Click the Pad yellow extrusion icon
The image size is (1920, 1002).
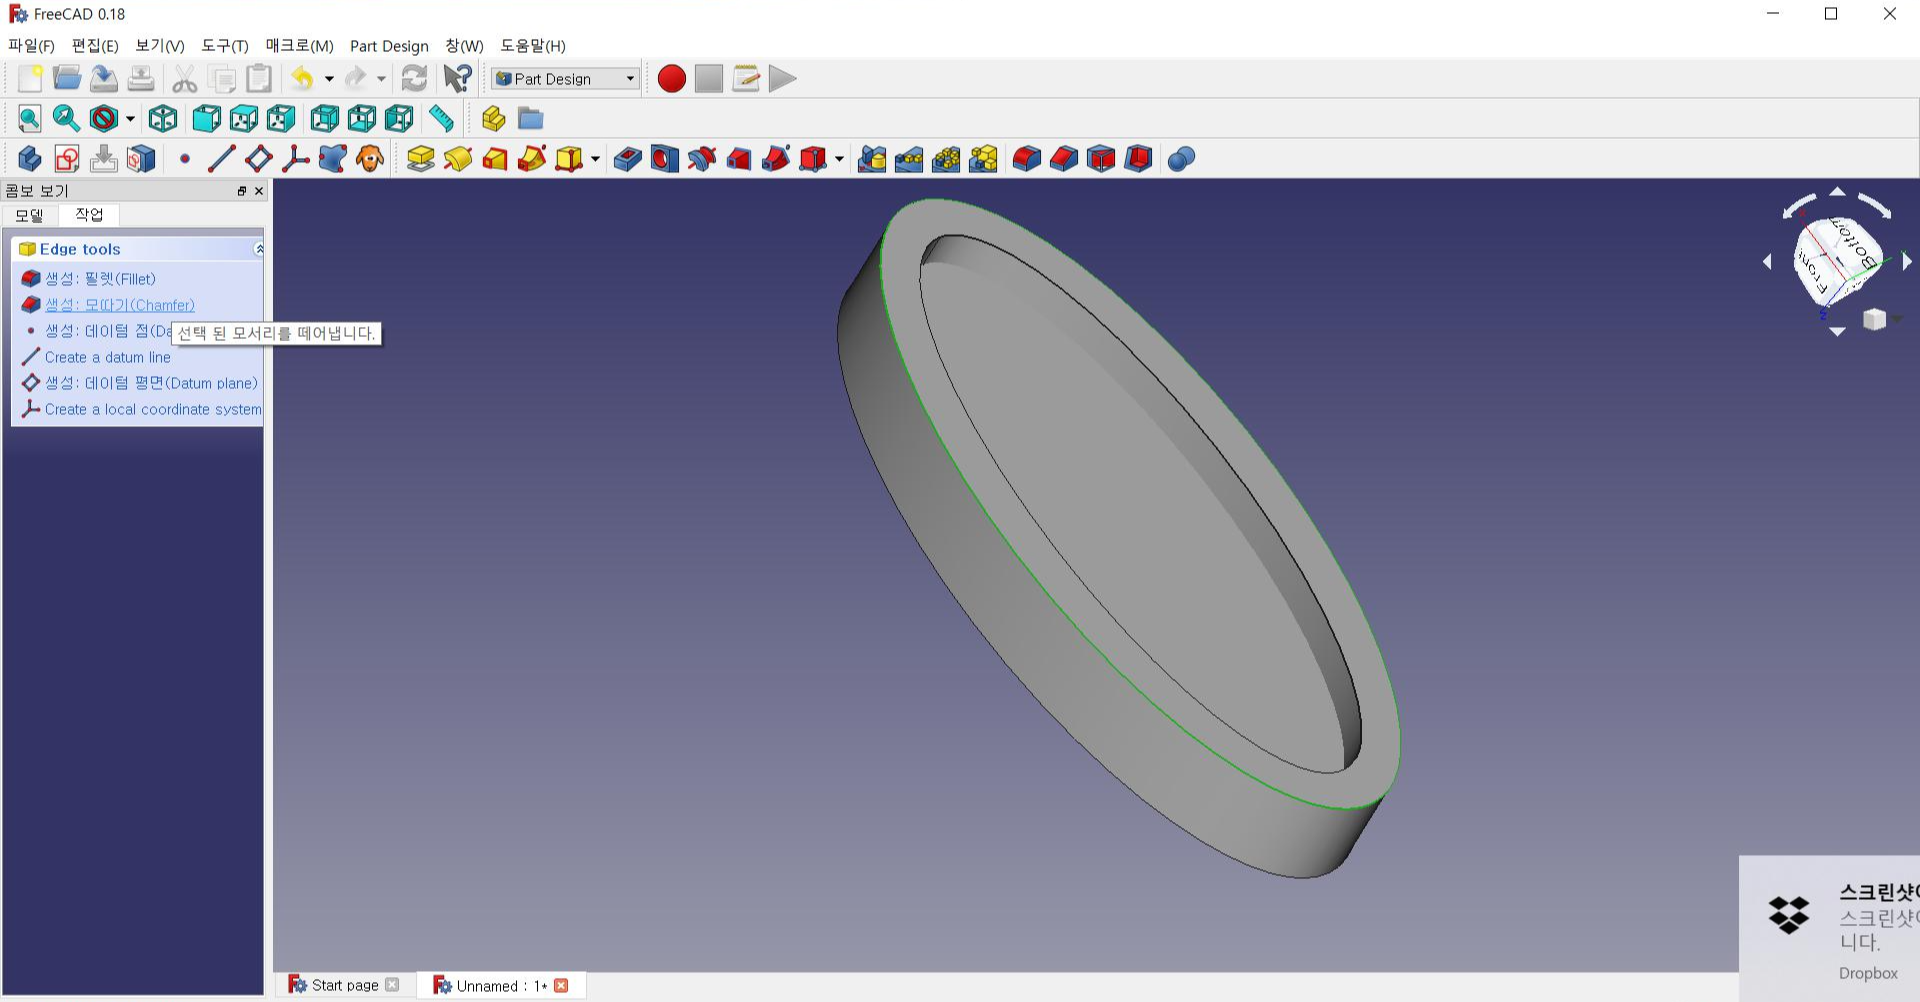pos(421,158)
